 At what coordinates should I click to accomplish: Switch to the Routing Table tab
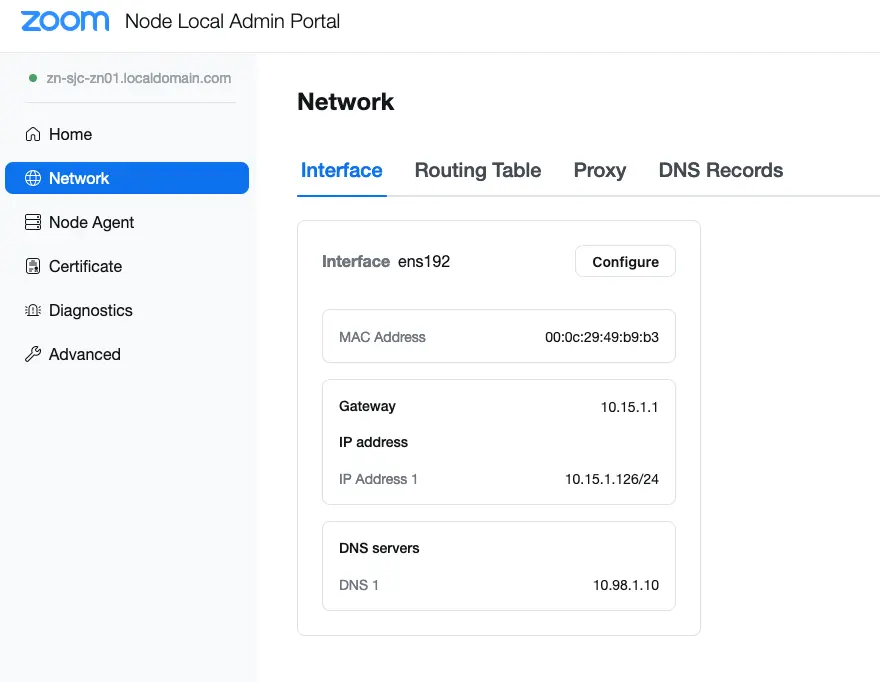478,170
